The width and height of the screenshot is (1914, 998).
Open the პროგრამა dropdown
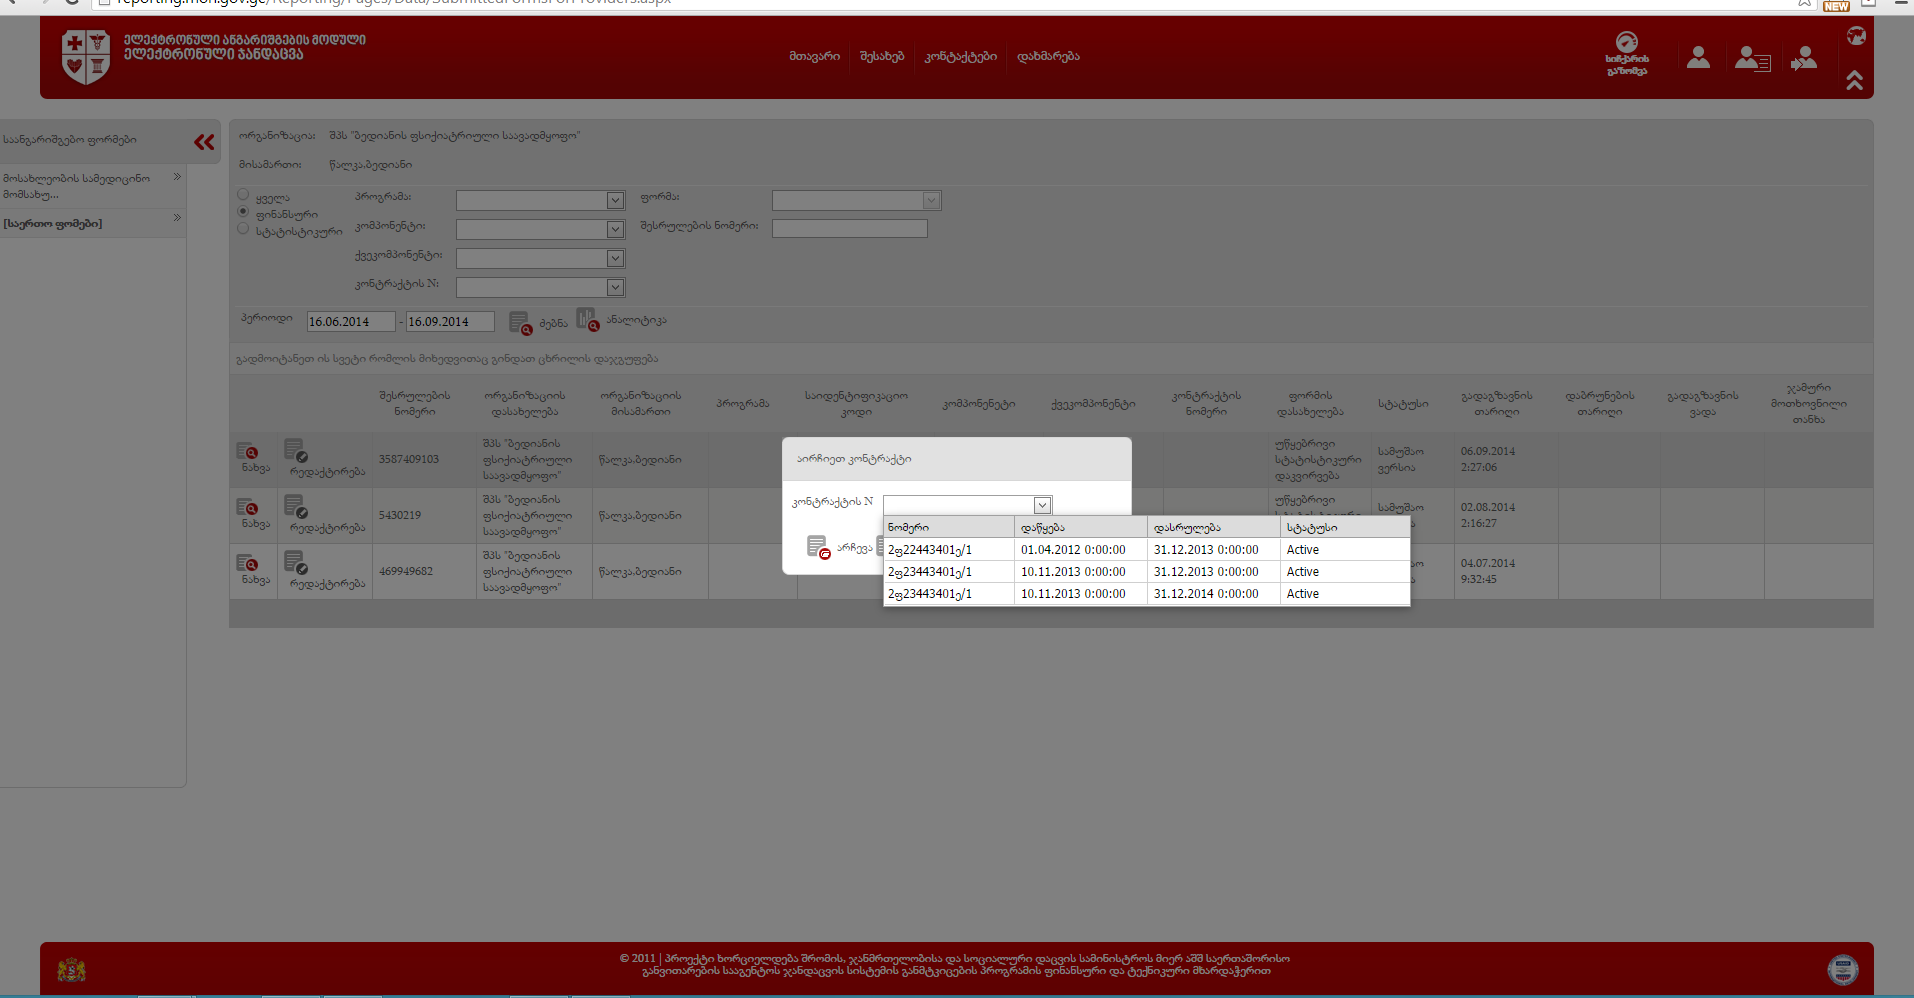coord(615,201)
